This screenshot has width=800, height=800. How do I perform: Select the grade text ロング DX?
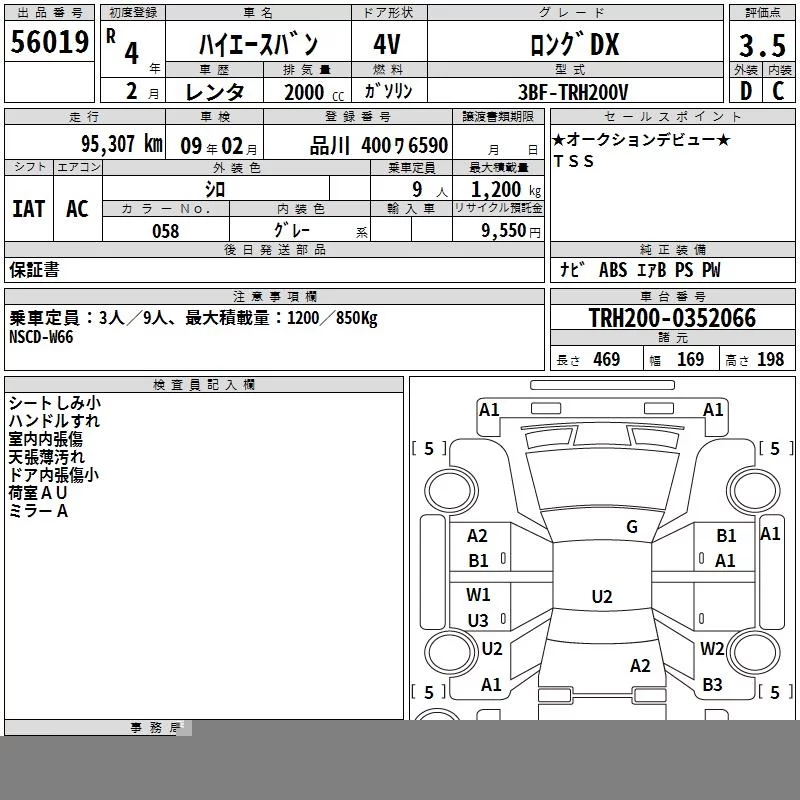point(574,44)
